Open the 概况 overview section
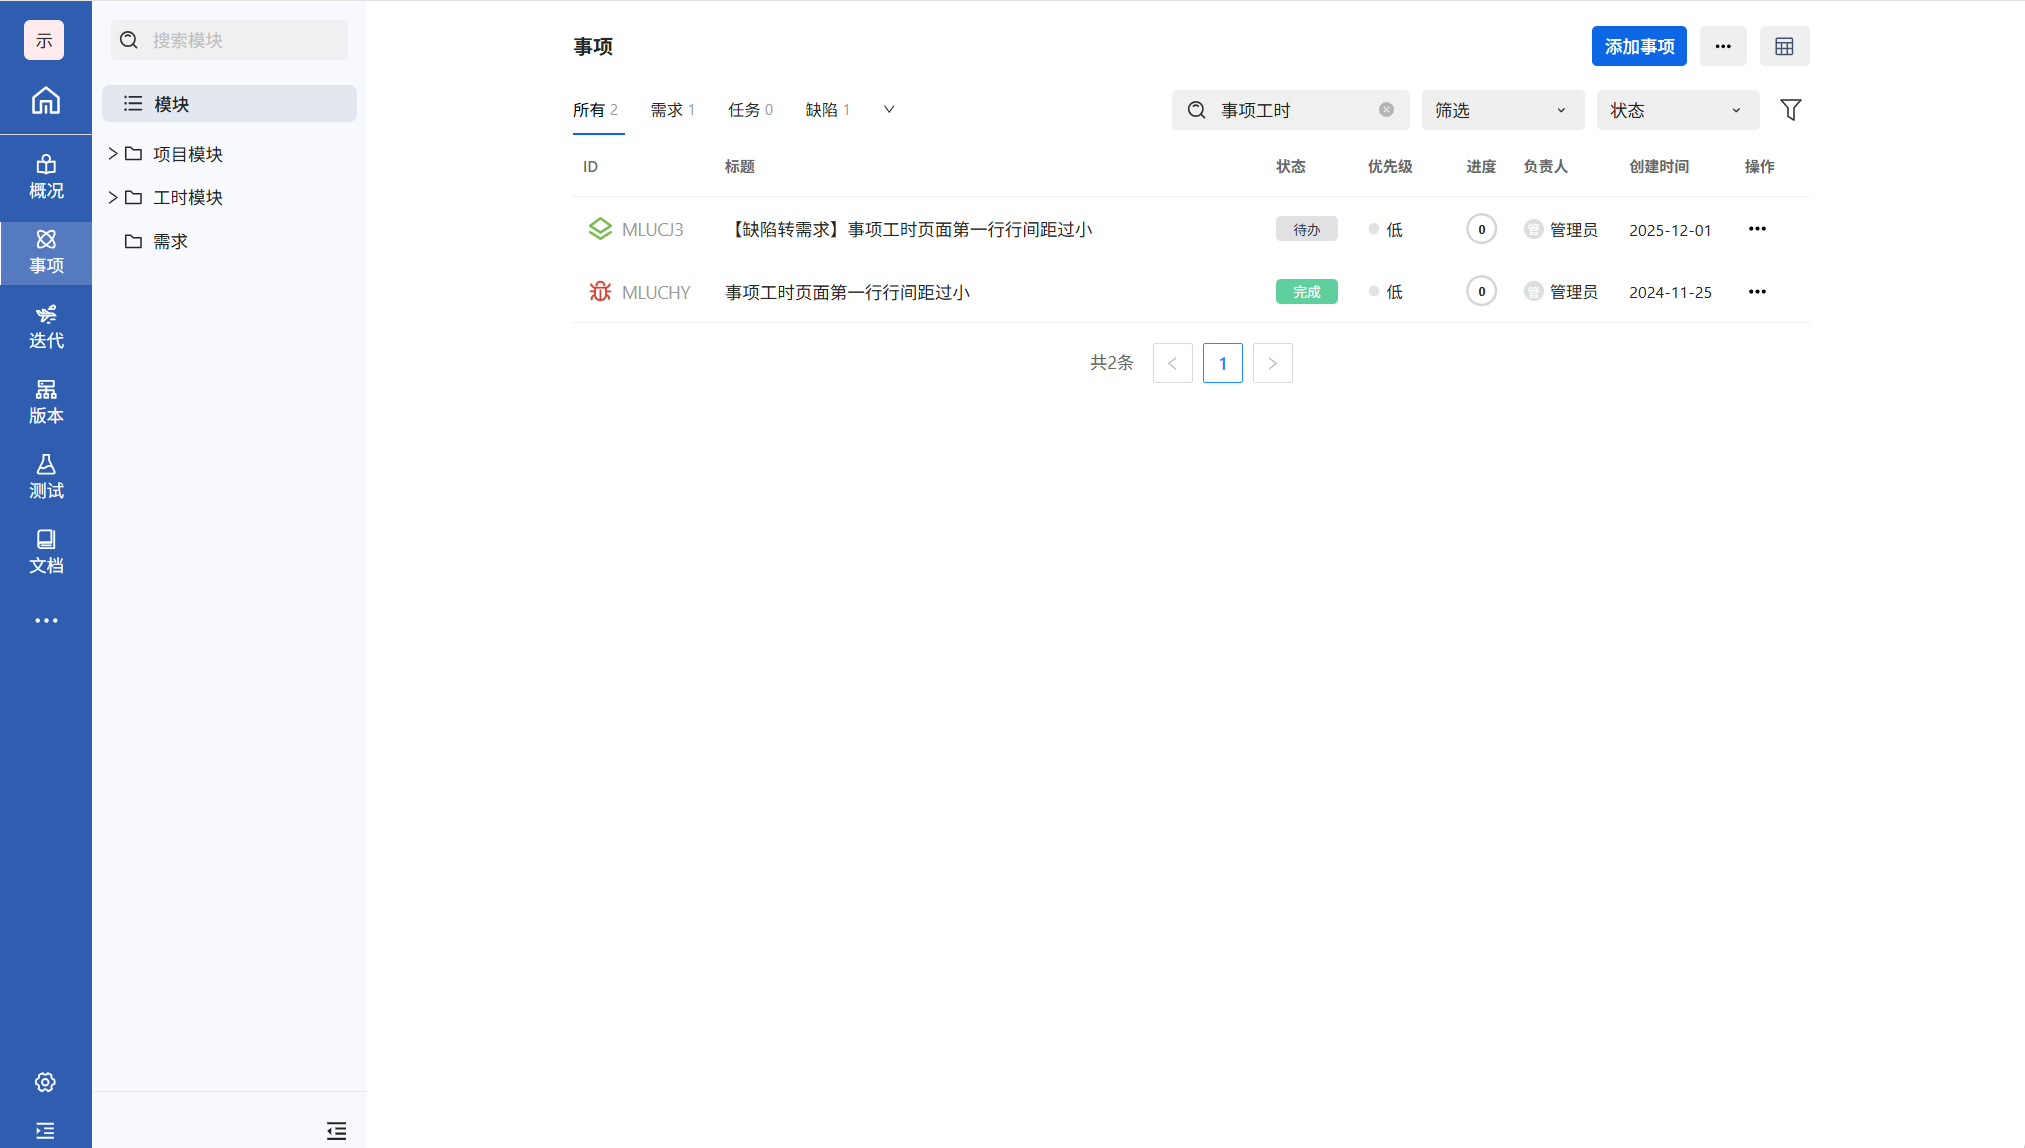The height and width of the screenshot is (1148, 2025). [46, 177]
